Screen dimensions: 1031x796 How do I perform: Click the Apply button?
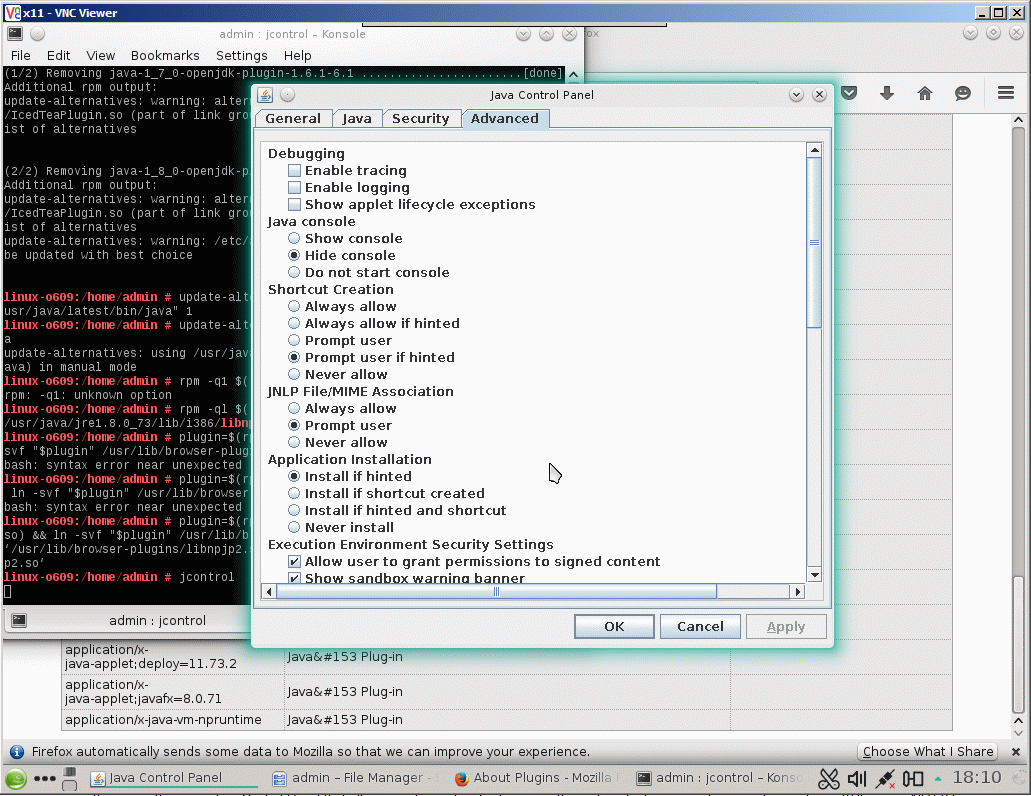click(x=786, y=626)
